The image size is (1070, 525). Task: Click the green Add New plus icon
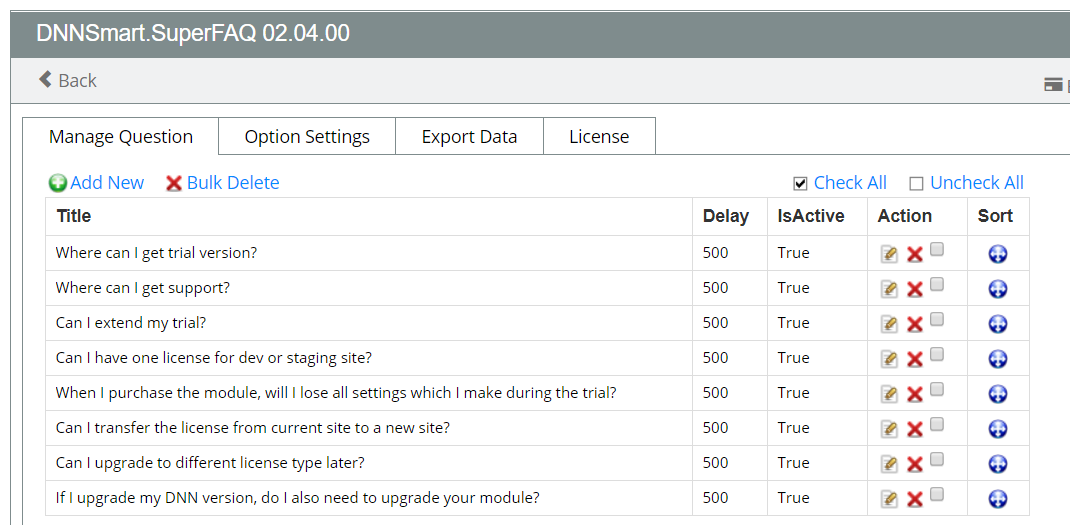(58, 183)
